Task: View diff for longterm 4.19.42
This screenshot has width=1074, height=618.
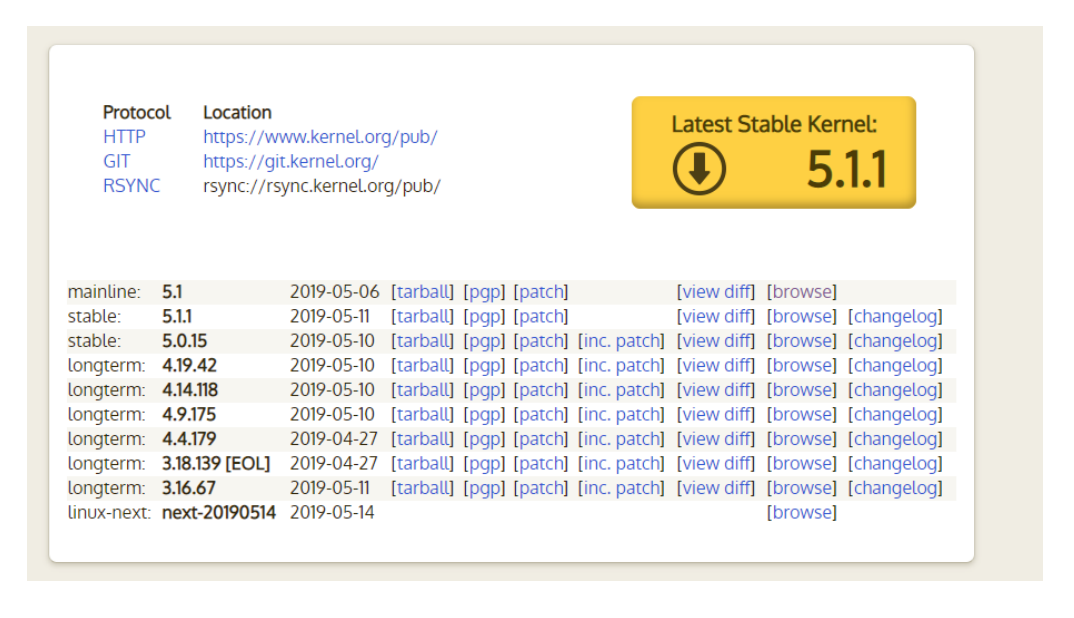Action: coord(716,366)
